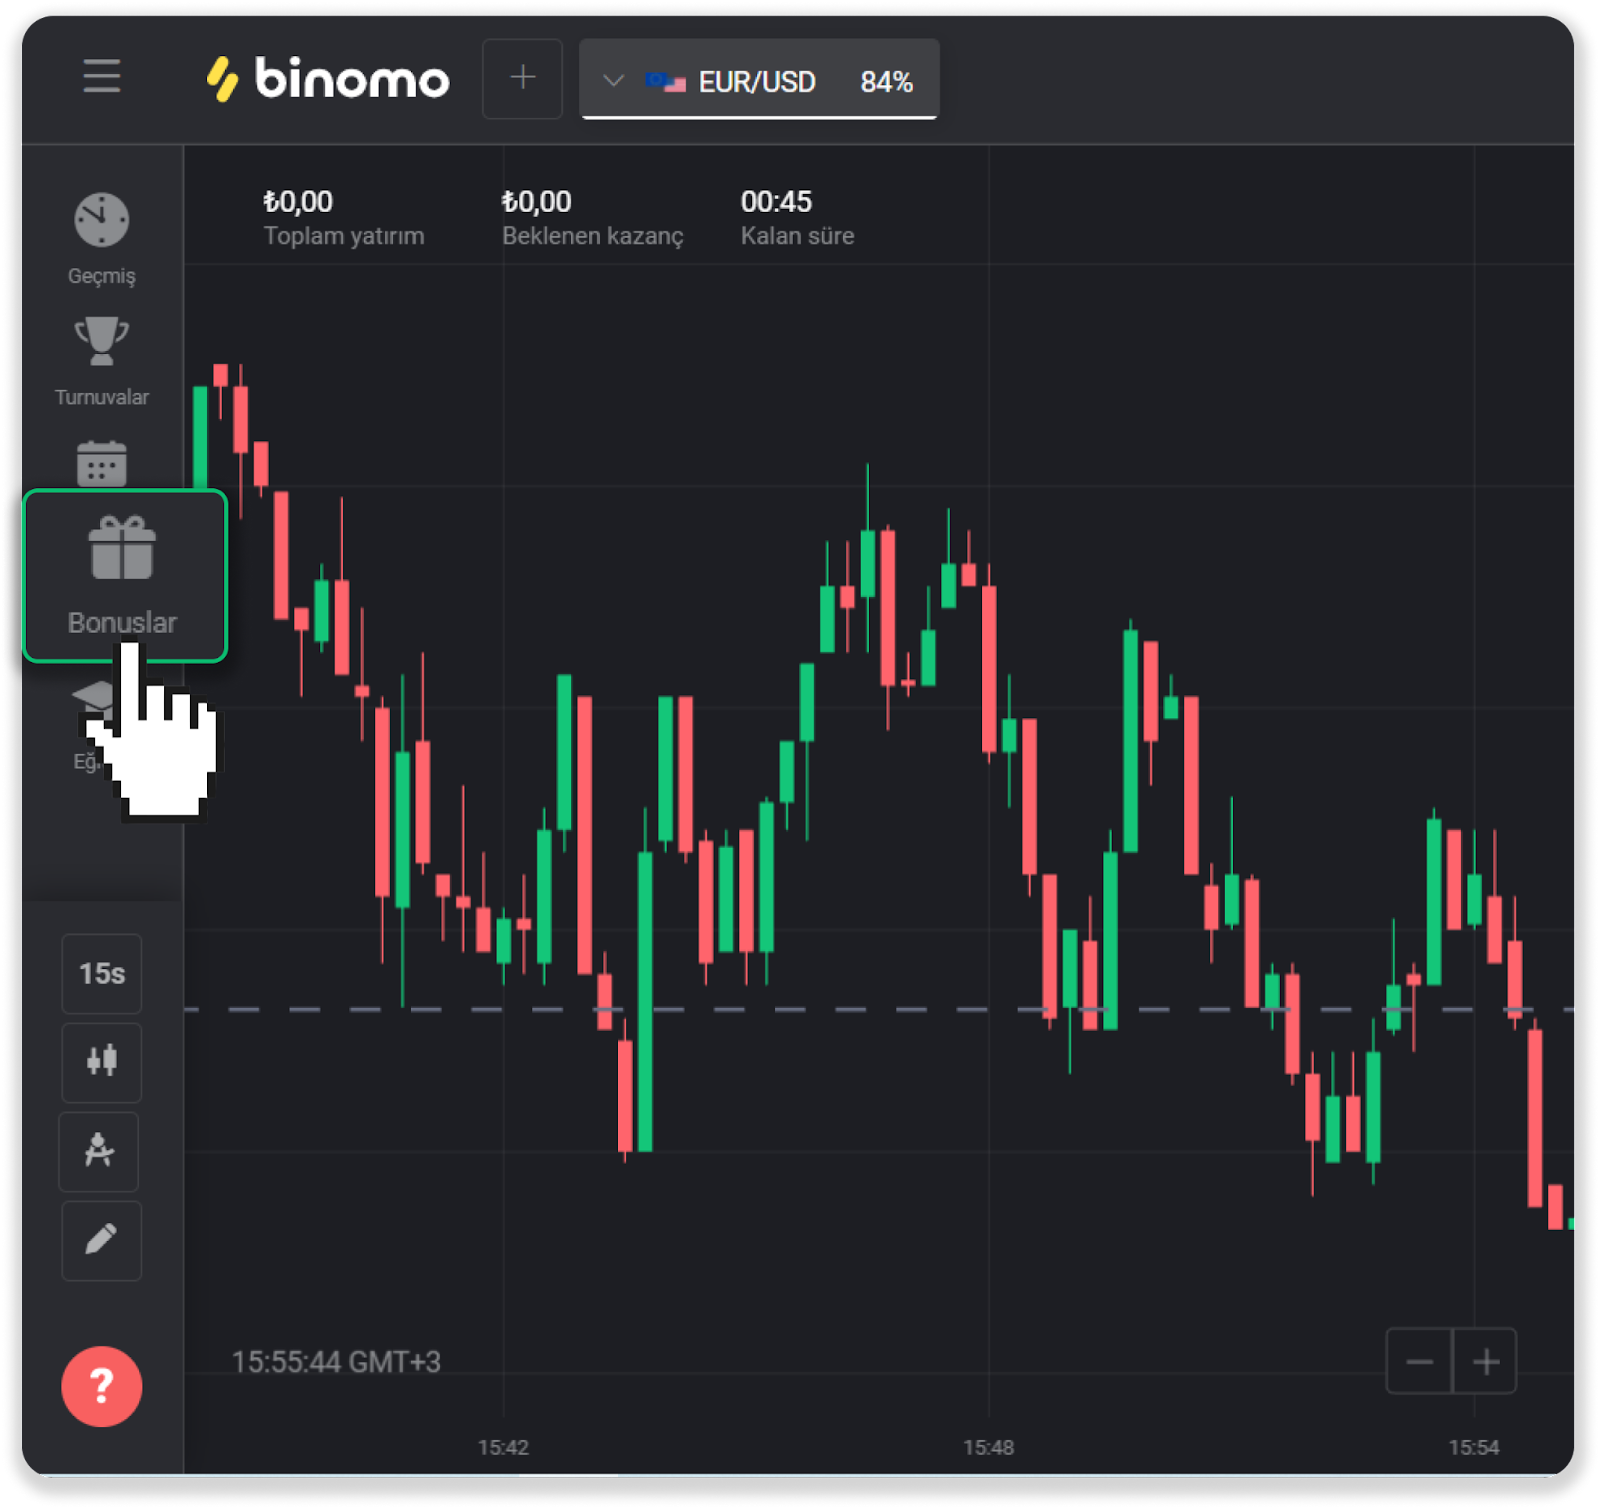
Task: Select the candlestick chart type icon
Action: pyautogui.click(x=101, y=1061)
